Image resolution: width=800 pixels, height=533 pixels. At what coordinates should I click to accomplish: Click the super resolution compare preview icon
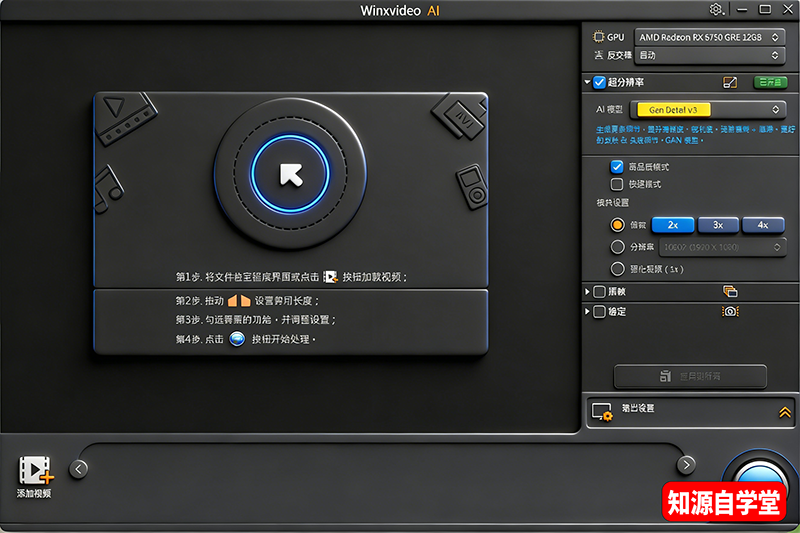coord(730,83)
